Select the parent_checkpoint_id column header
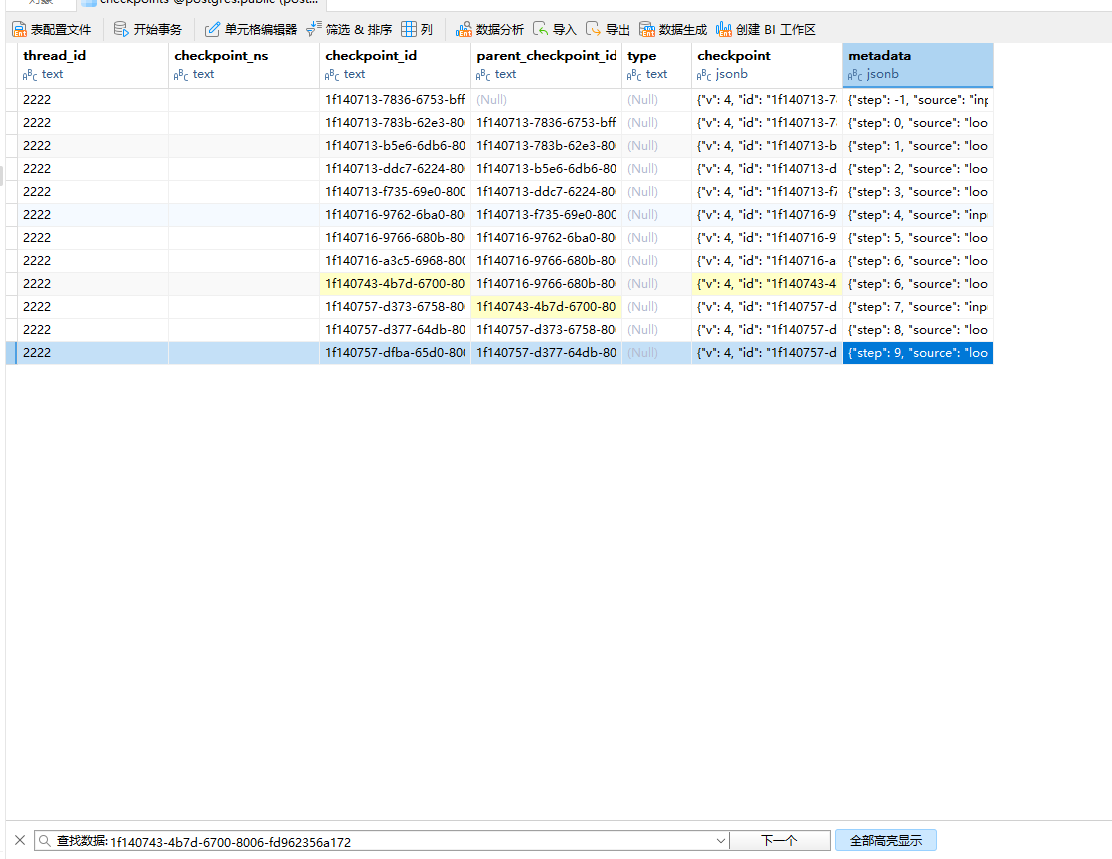This screenshot has width=1112, height=859. pyautogui.click(x=546, y=65)
